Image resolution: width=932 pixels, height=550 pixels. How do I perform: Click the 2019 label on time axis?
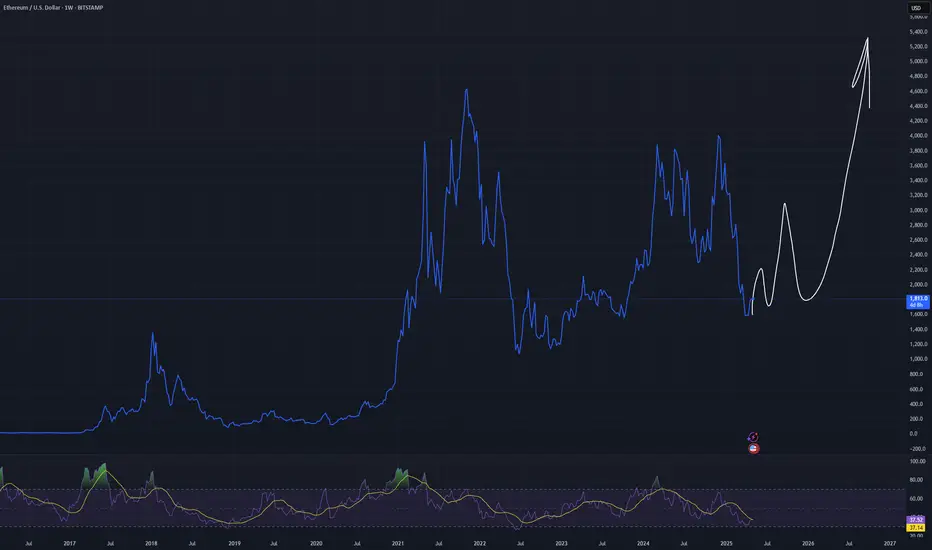(234, 543)
